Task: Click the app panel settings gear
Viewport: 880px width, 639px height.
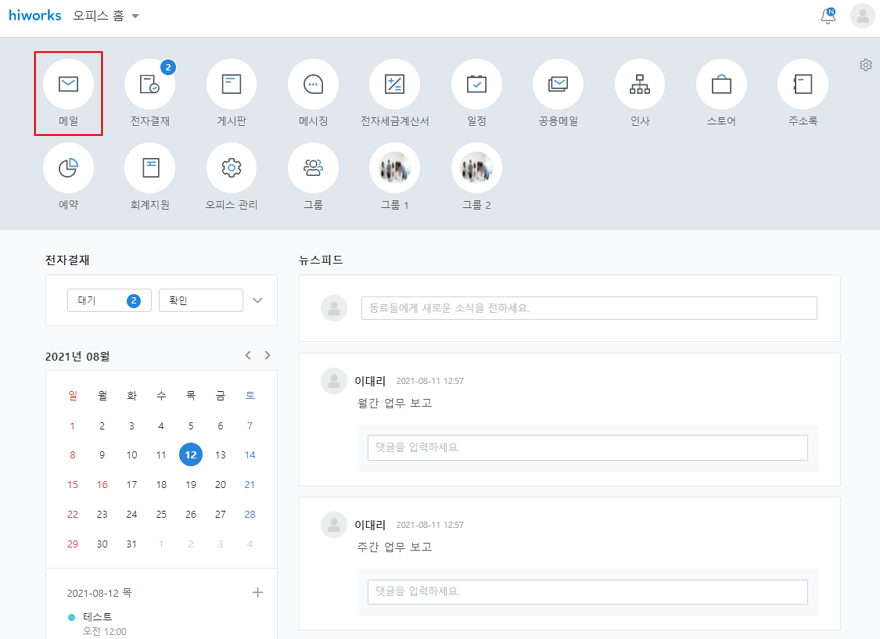Action: click(865, 65)
